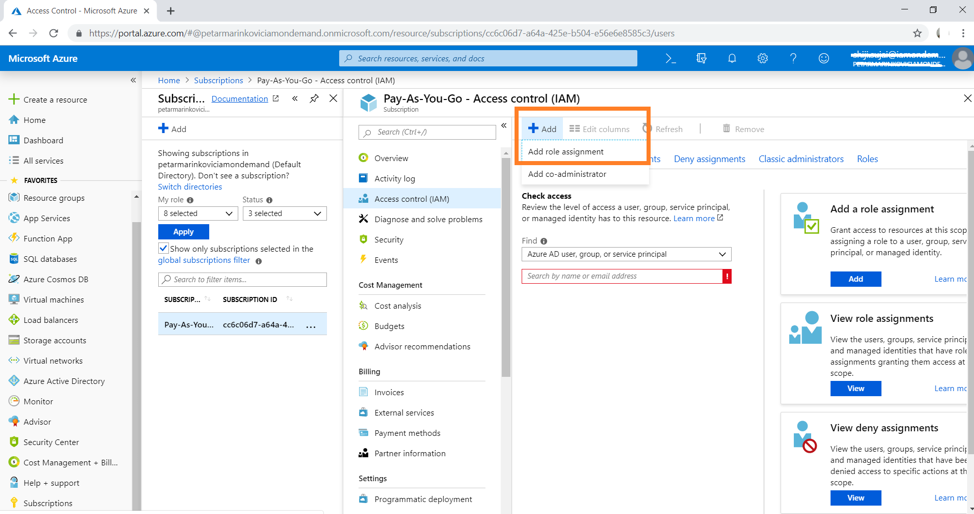This screenshot has height=514, width=974.
Task: Open Azure Active Directory in sidebar
Action: point(63,381)
